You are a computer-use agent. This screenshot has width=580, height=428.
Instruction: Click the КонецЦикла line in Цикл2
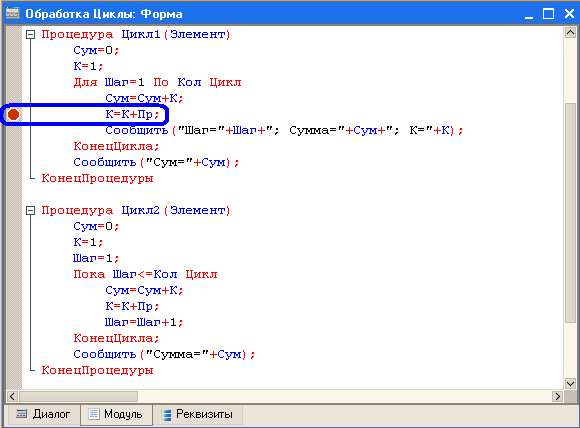(116, 338)
